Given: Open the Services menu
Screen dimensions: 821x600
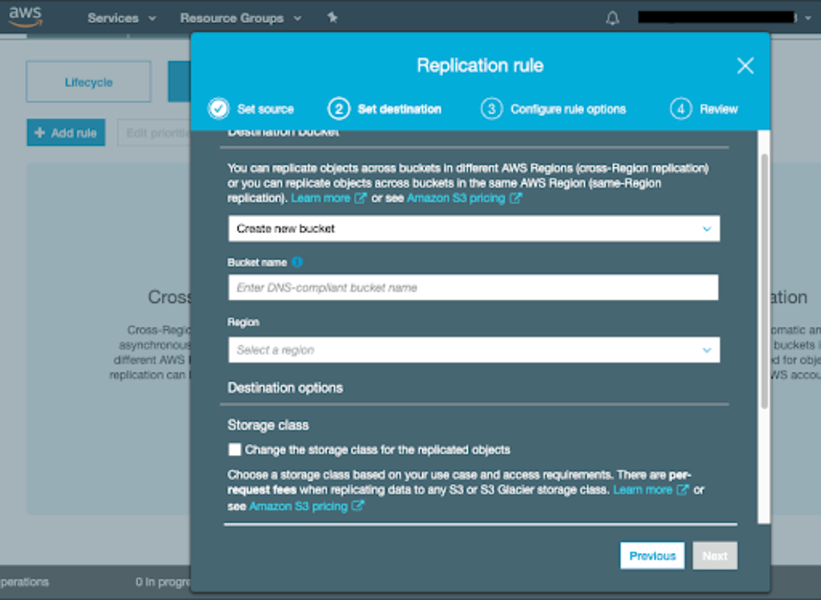Looking at the screenshot, I should click(121, 18).
